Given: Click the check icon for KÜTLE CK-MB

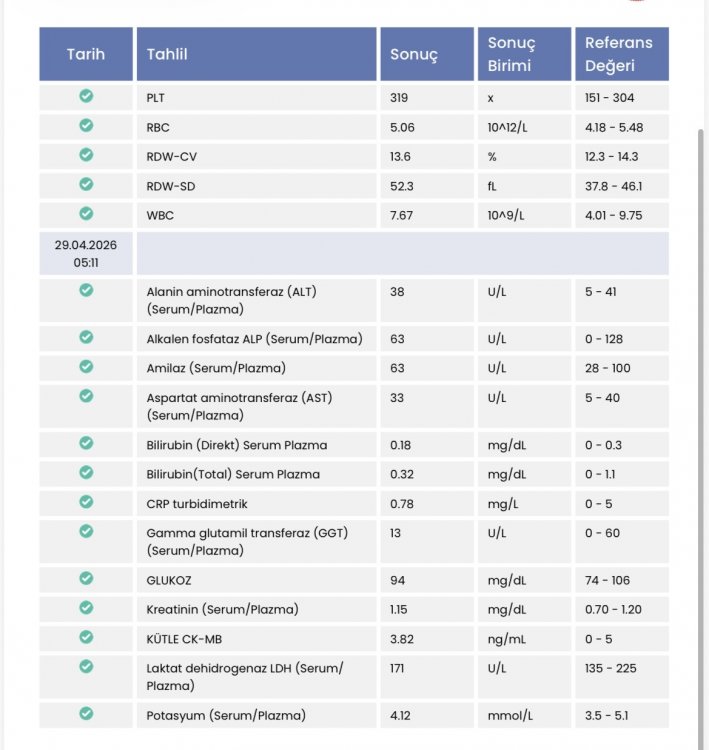Looking at the screenshot, I should [86, 637].
